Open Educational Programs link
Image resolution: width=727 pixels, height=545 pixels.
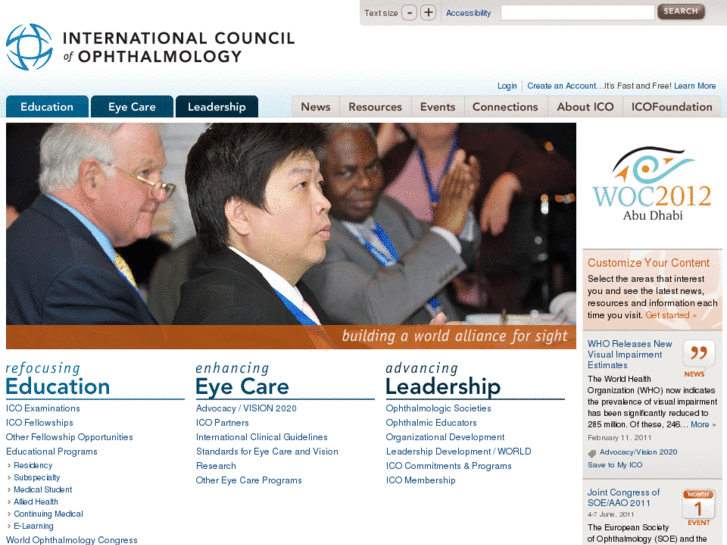coord(51,451)
